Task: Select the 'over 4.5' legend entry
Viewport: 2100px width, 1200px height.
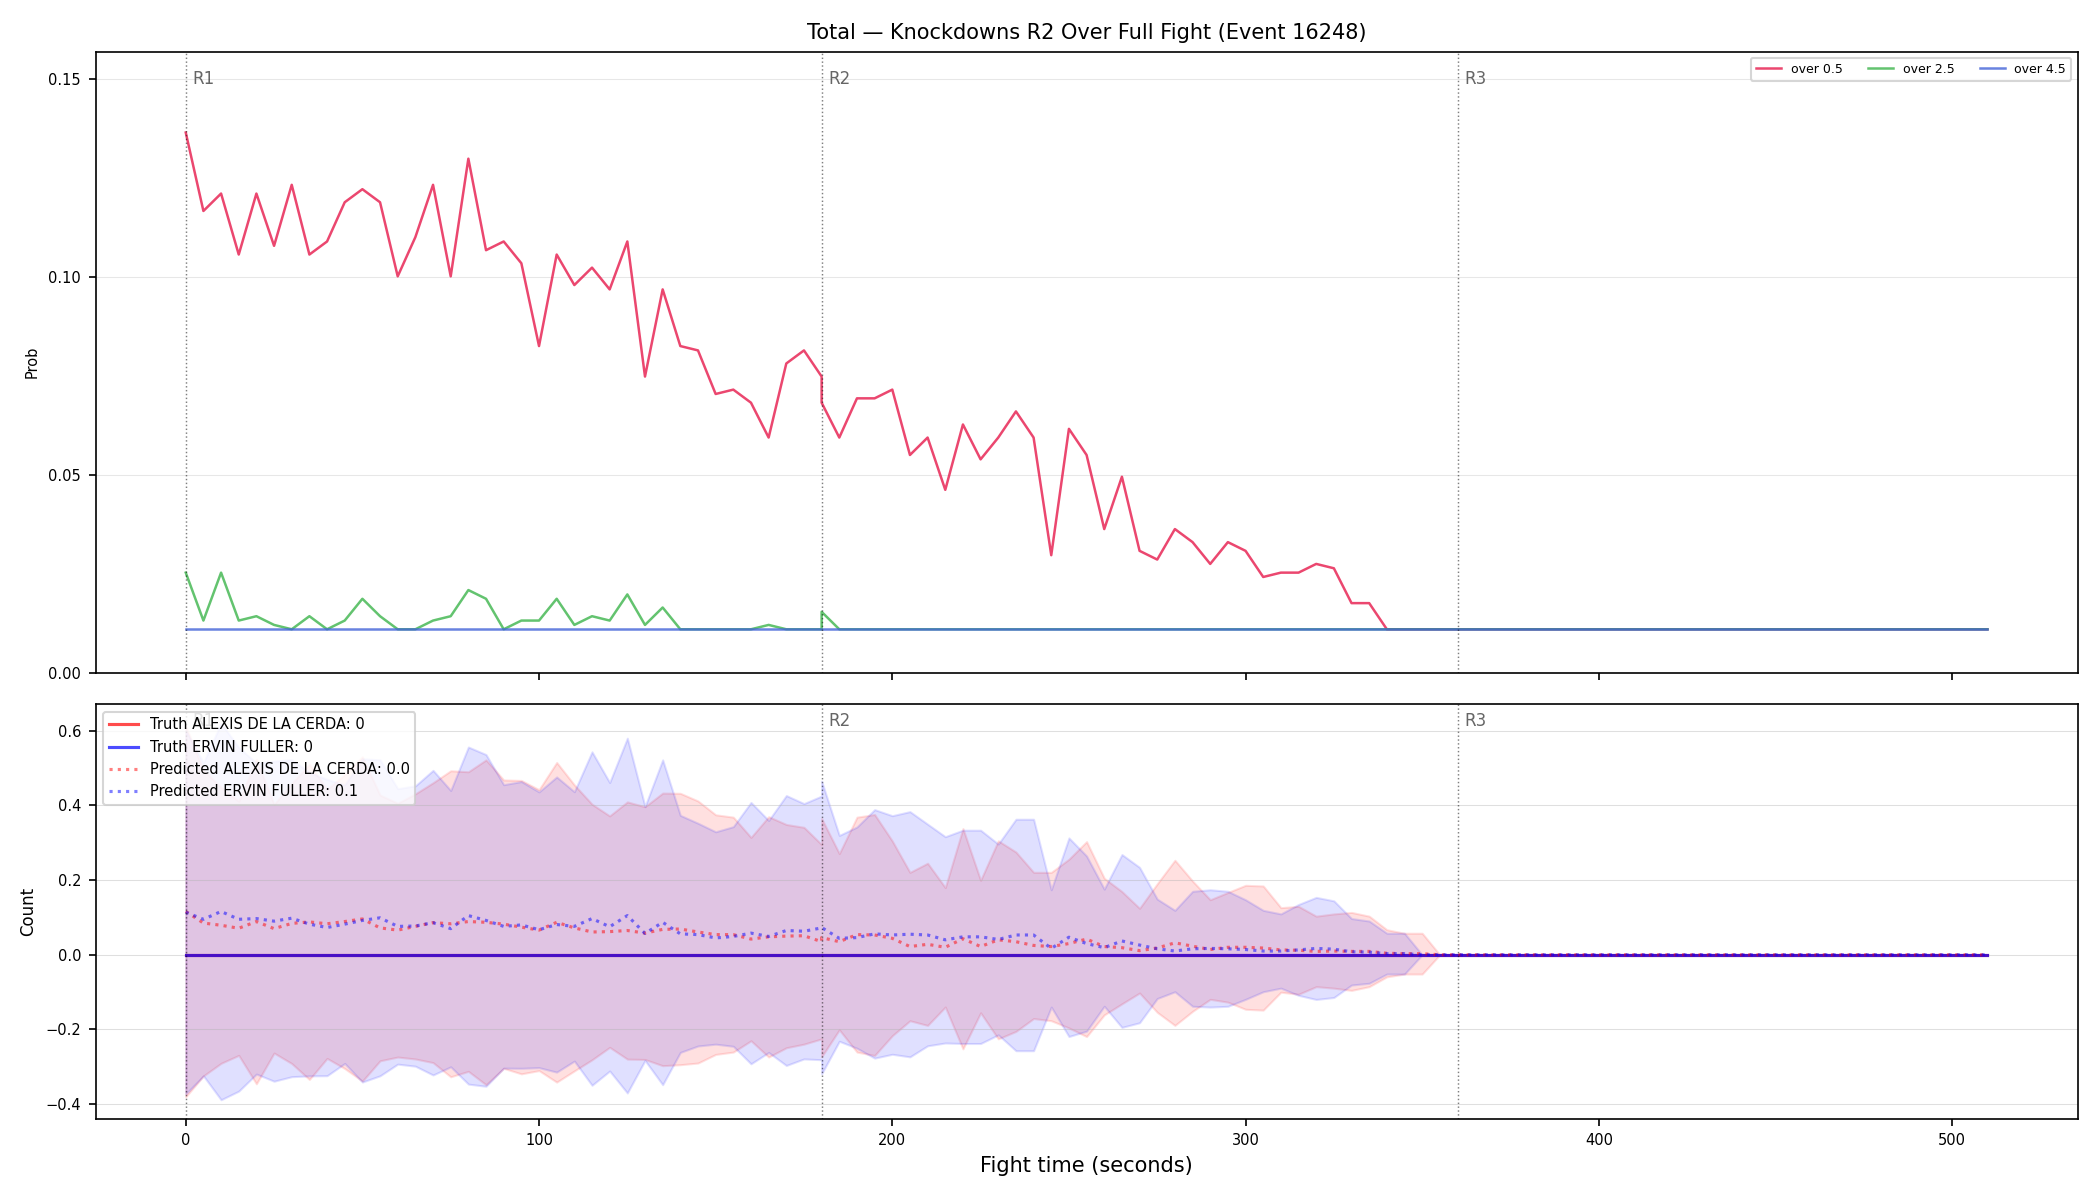Action: point(2022,69)
